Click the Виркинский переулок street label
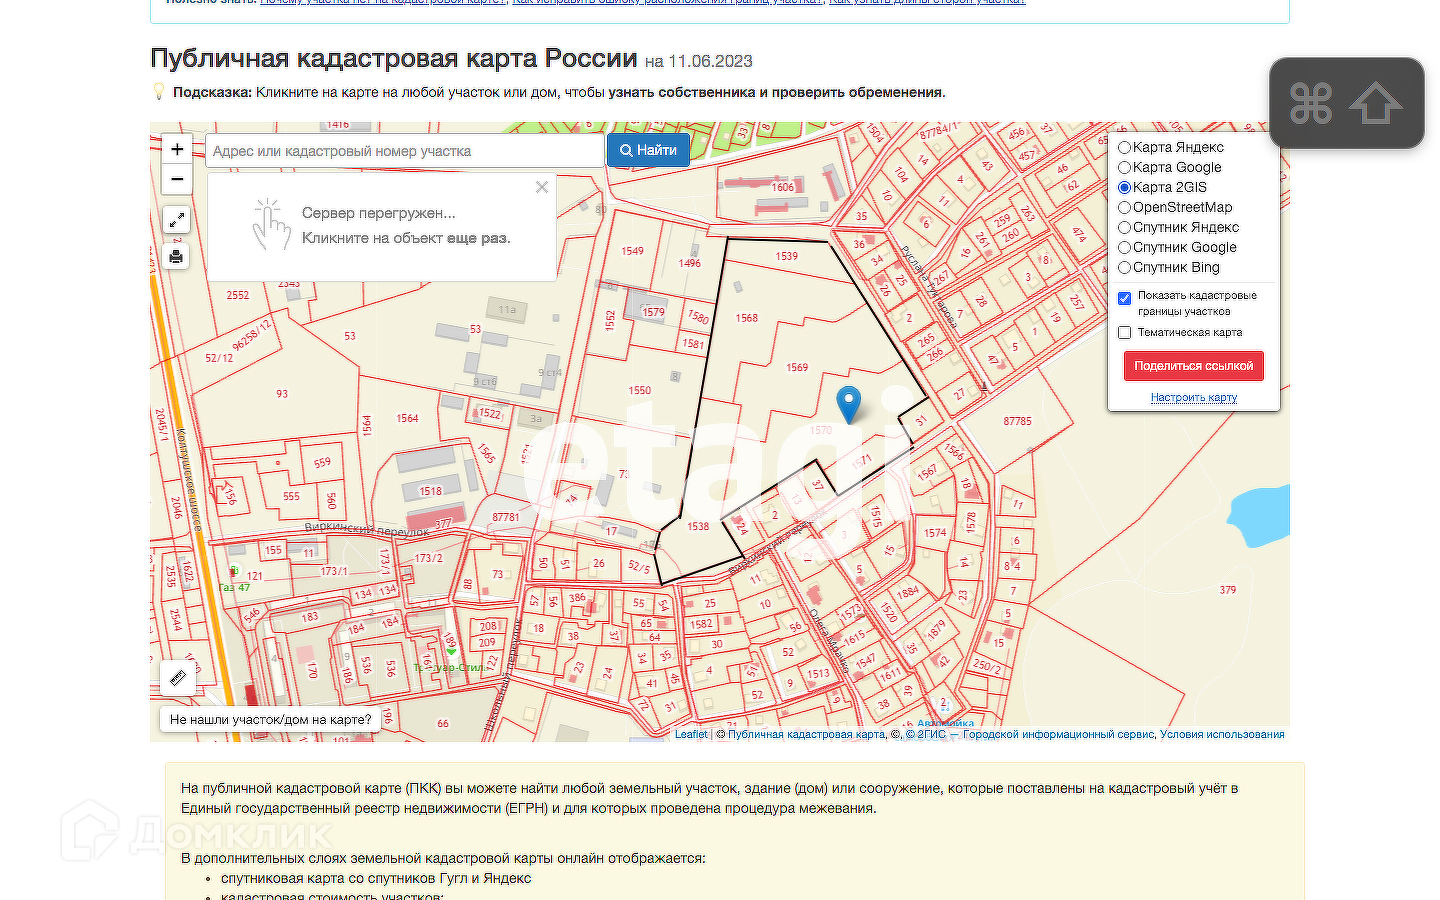The image size is (1440, 900). coord(367,529)
